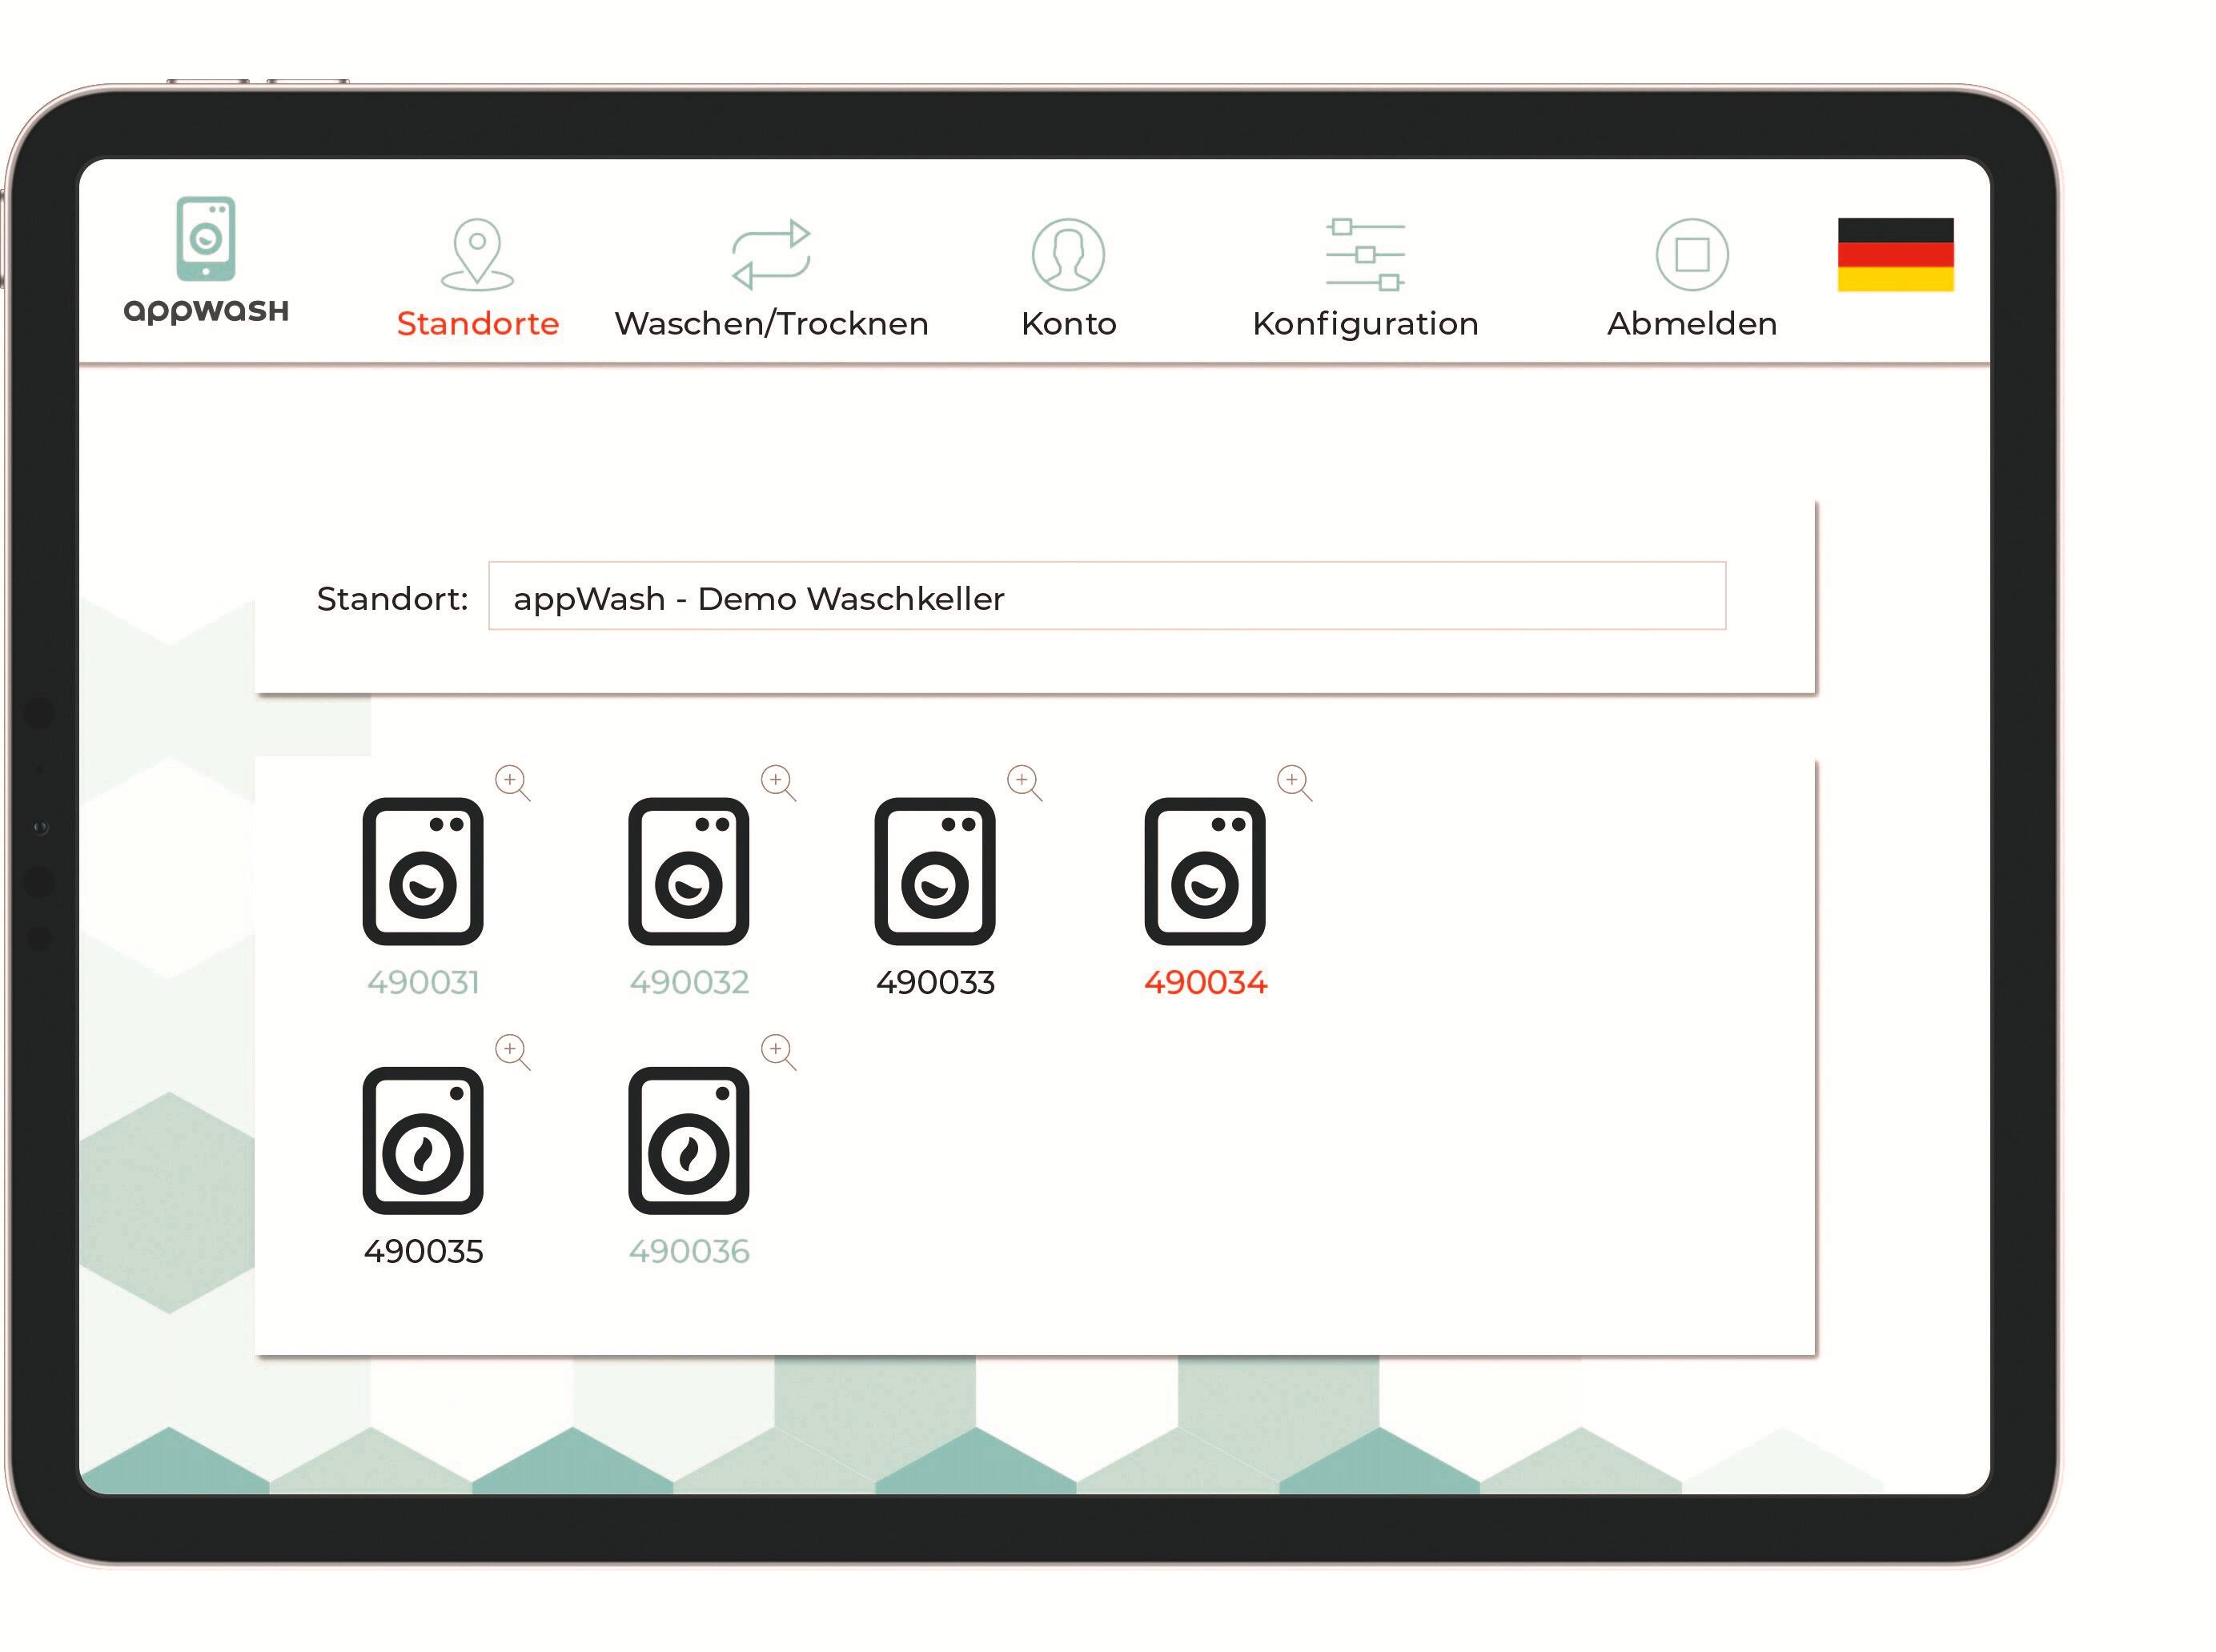Click the red 490034 machine label
The image size is (2216, 1652).
click(1204, 983)
